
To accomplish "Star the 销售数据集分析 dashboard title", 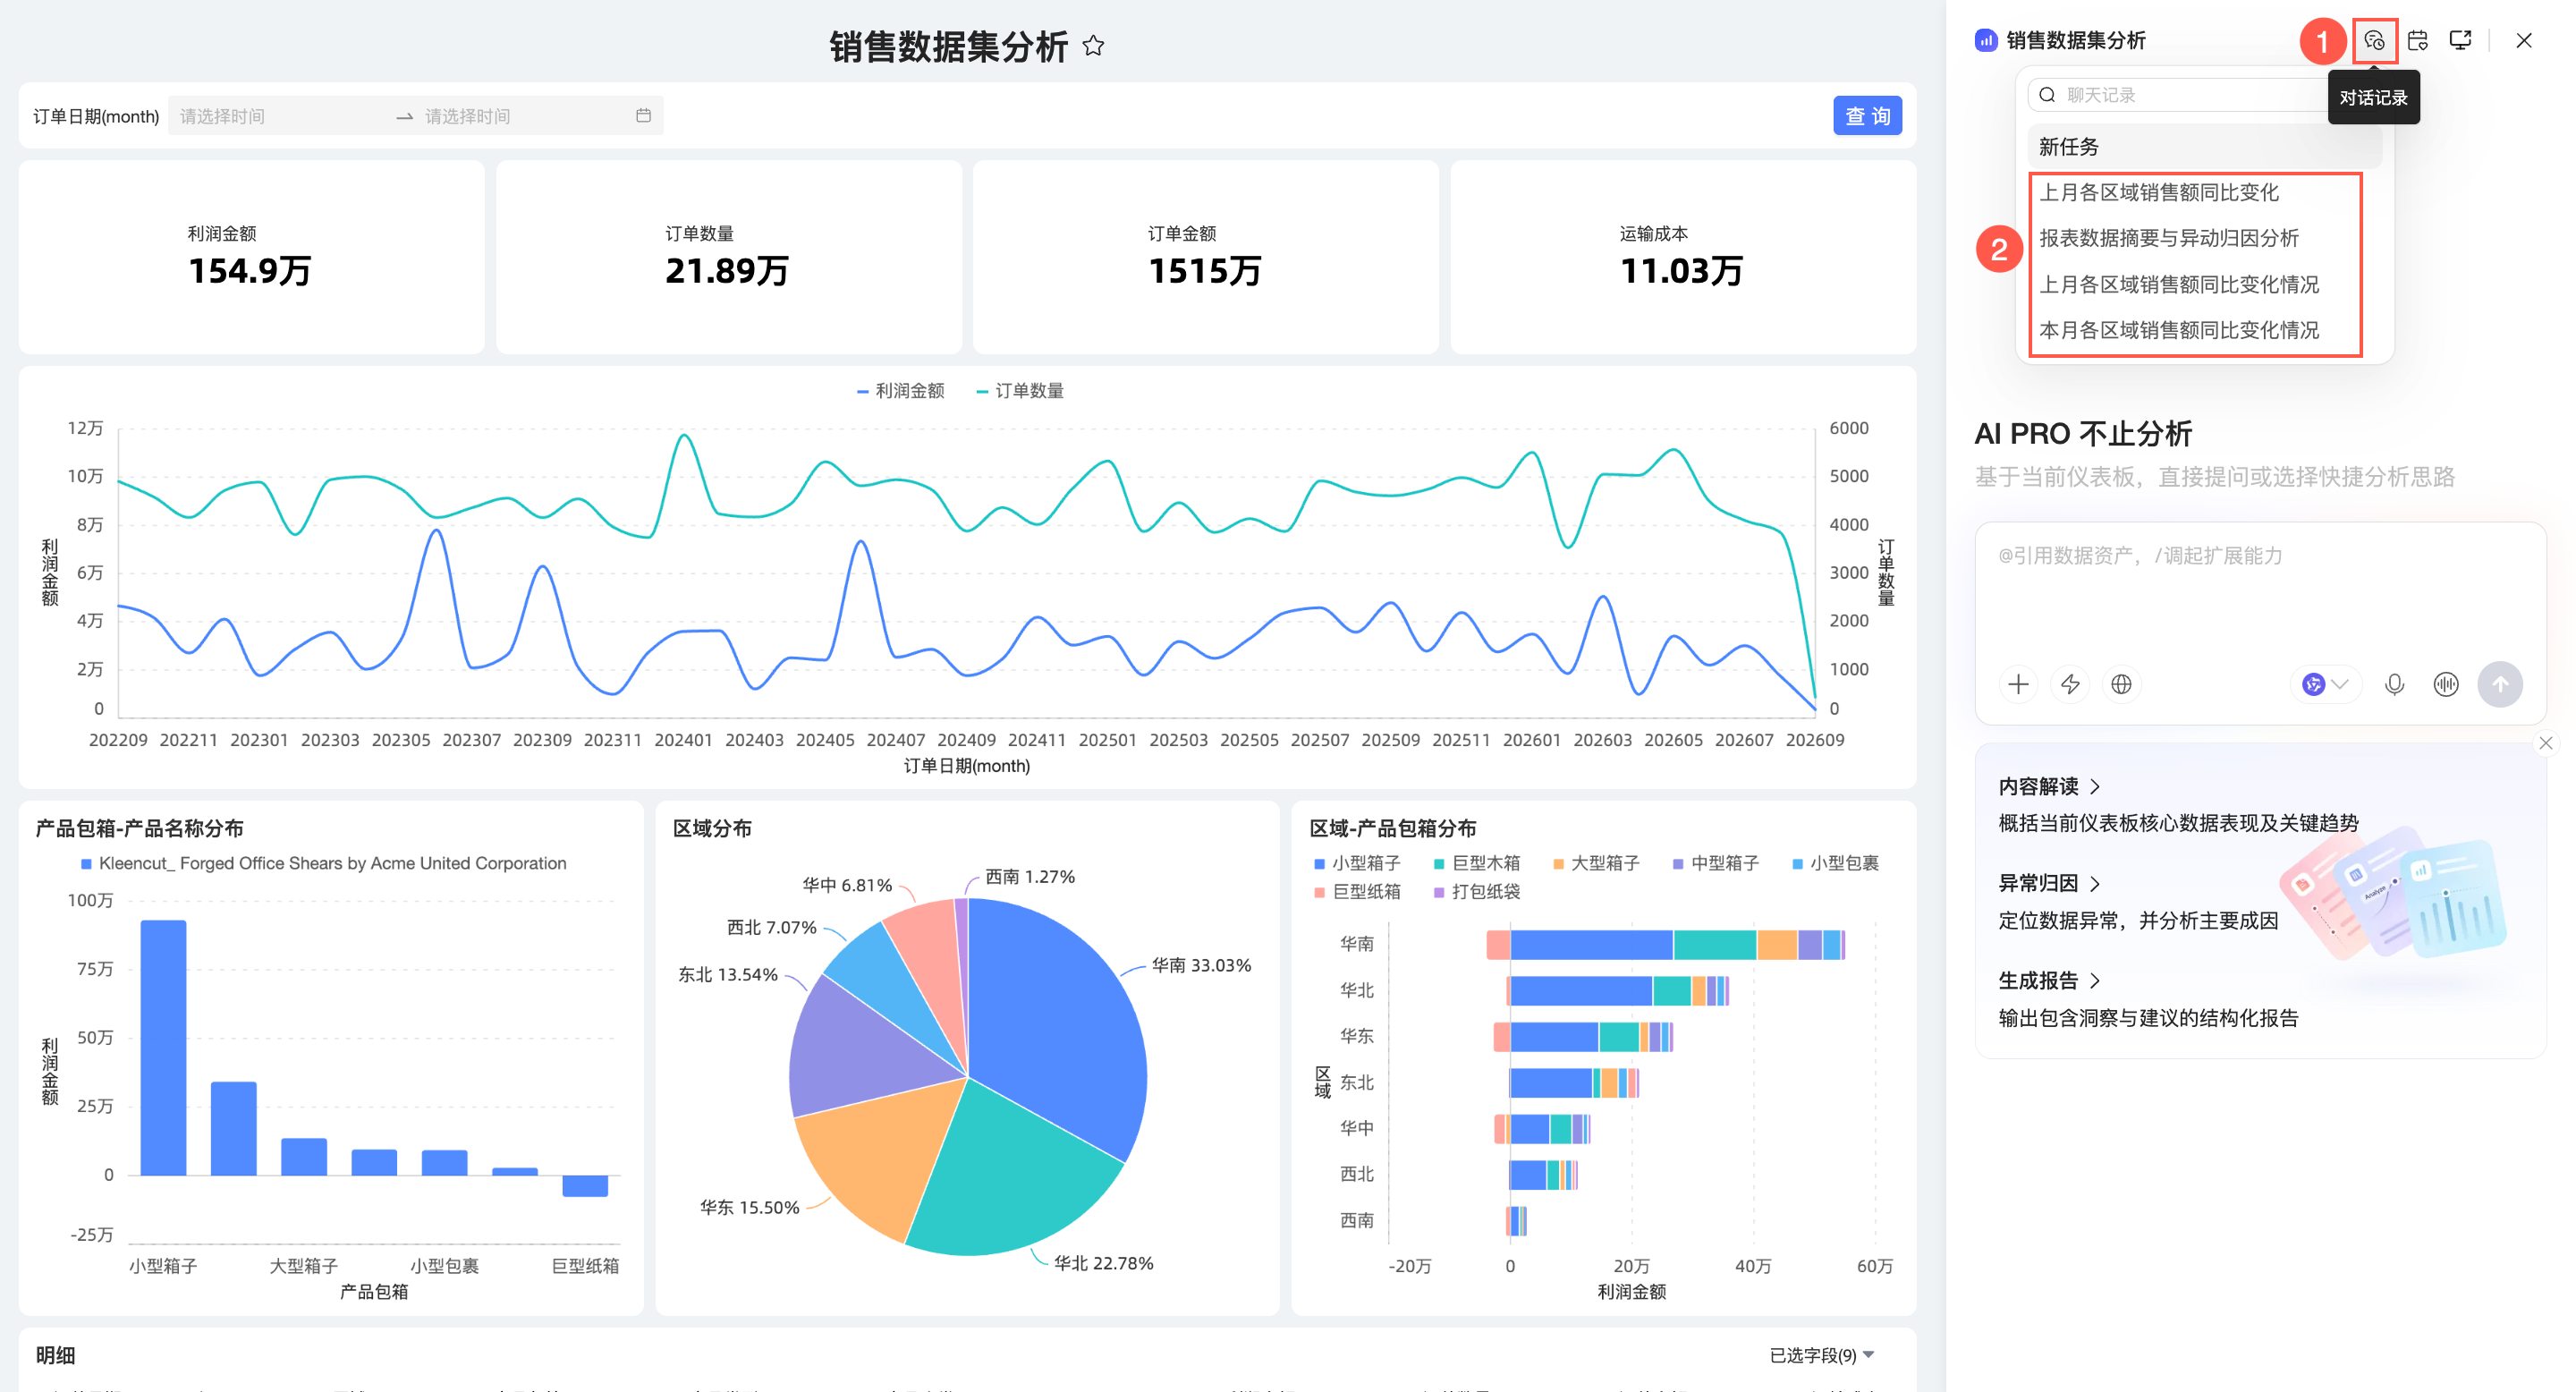I will 1093,46.
